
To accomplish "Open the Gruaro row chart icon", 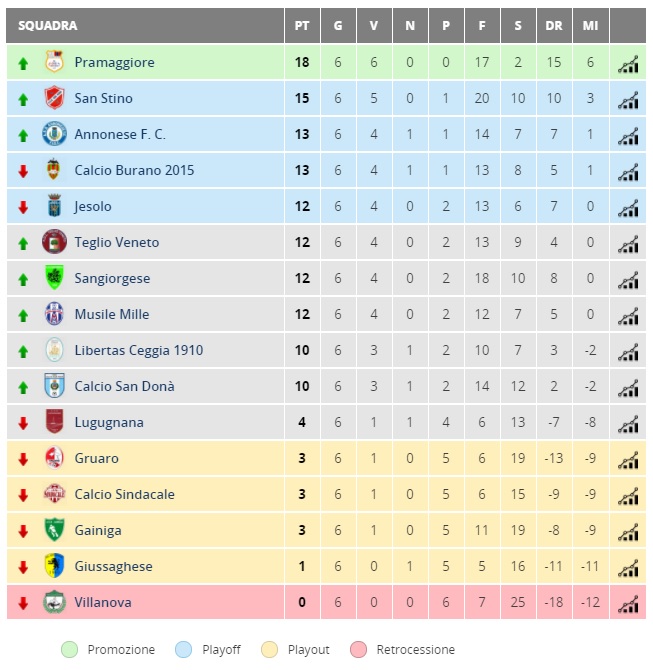I will pos(628,460).
